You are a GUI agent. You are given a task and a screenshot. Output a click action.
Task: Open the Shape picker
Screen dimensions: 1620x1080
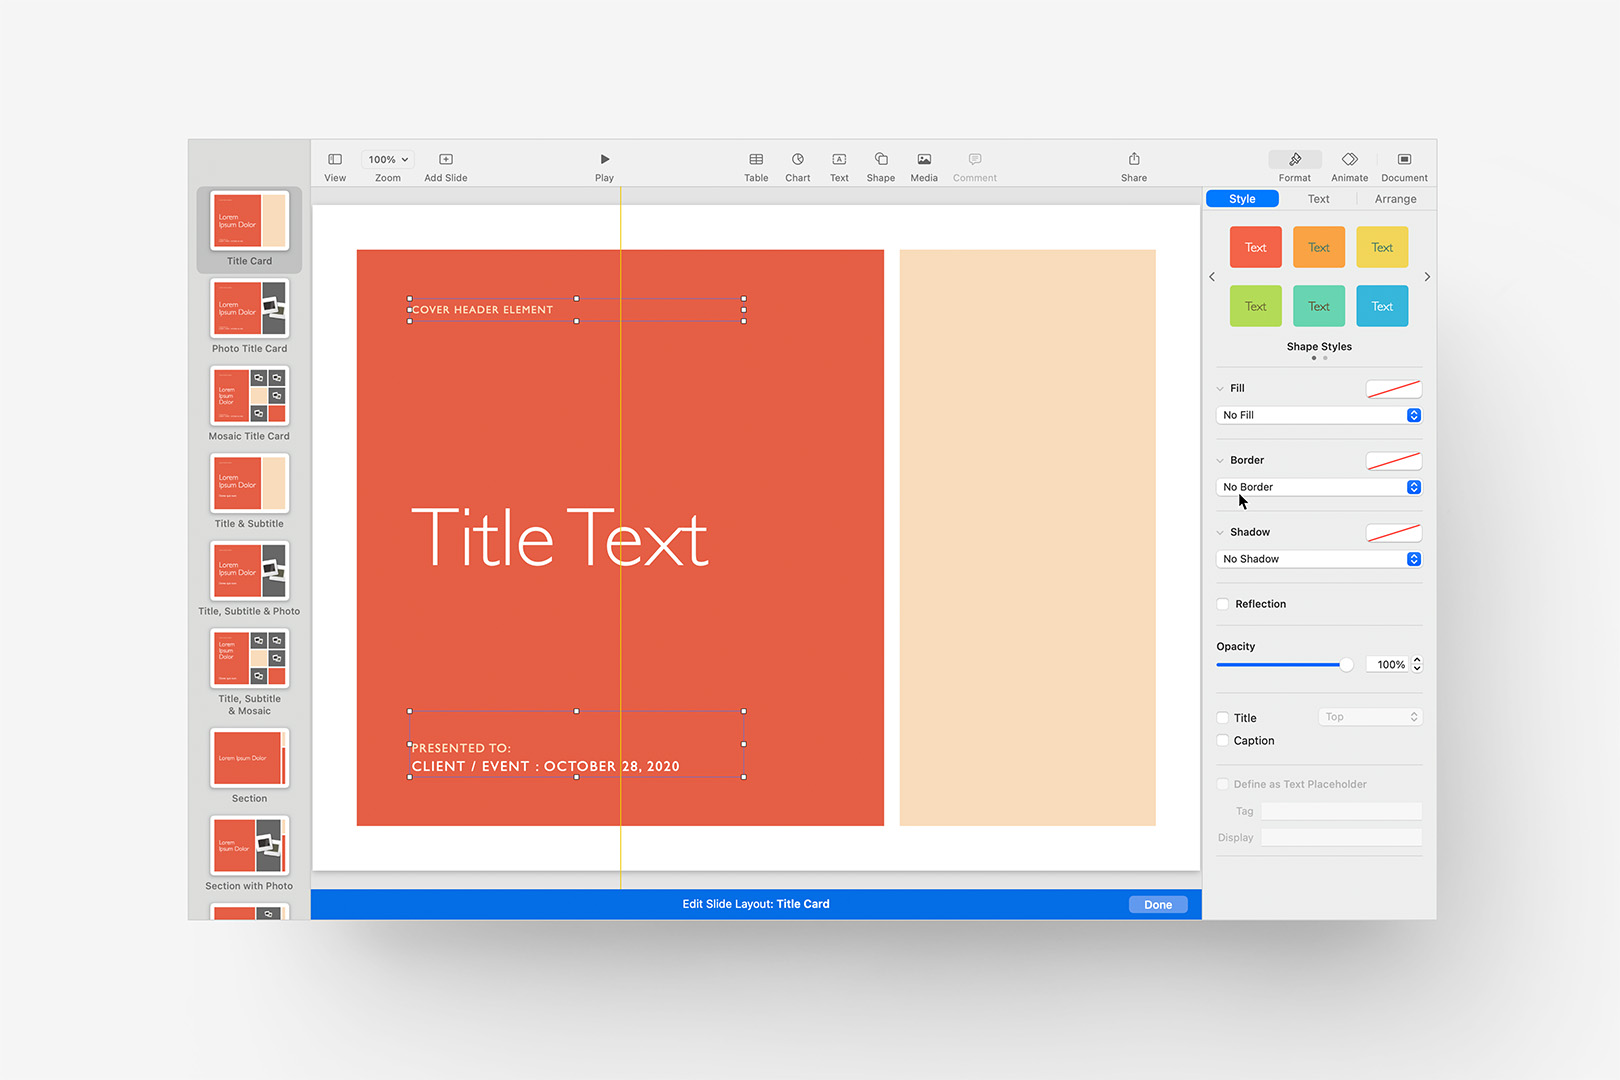click(x=881, y=160)
